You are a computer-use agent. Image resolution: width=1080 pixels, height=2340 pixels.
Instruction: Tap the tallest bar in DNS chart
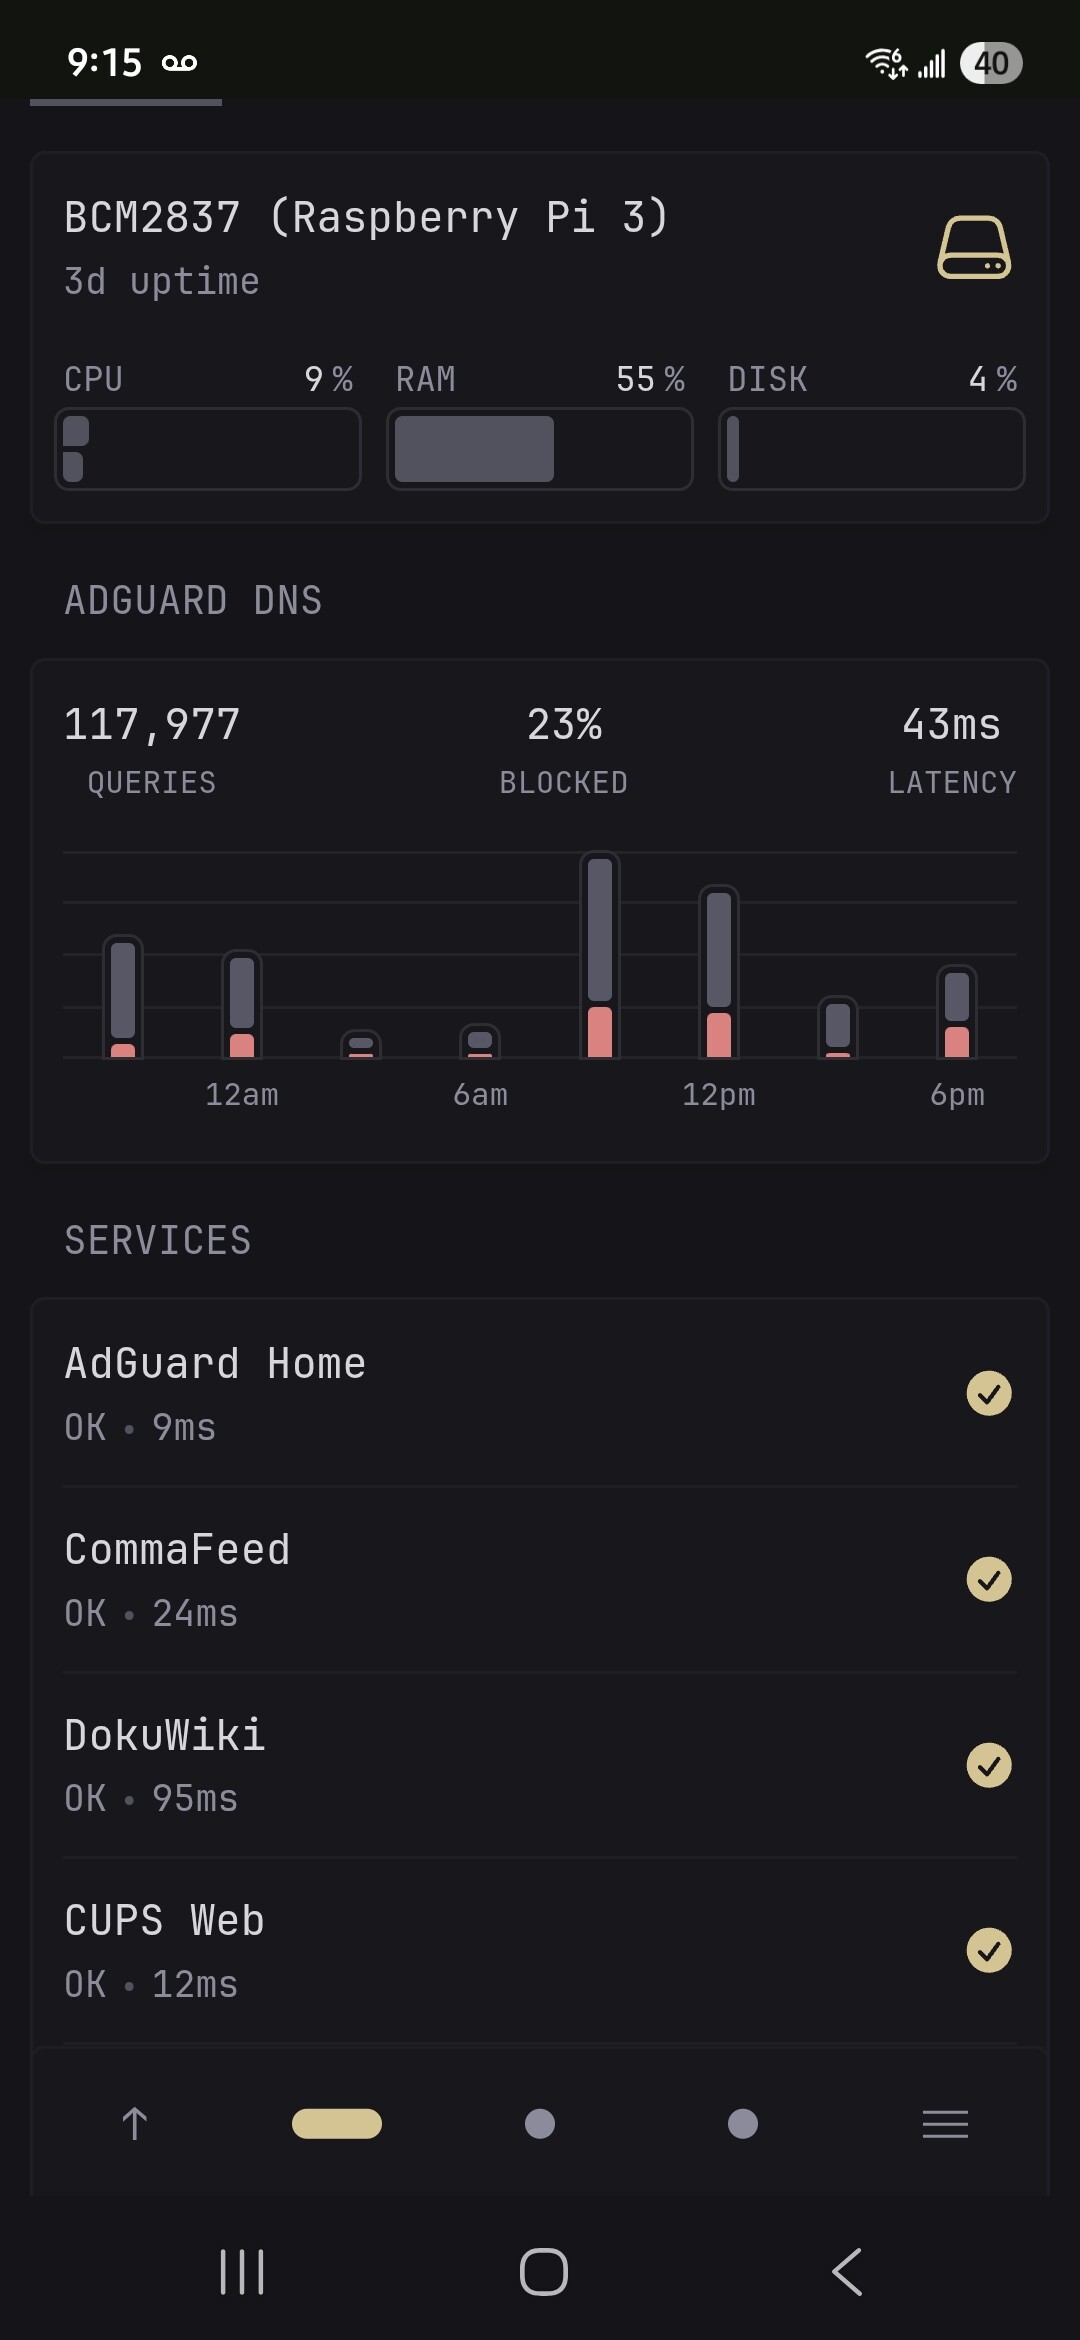(600, 955)
